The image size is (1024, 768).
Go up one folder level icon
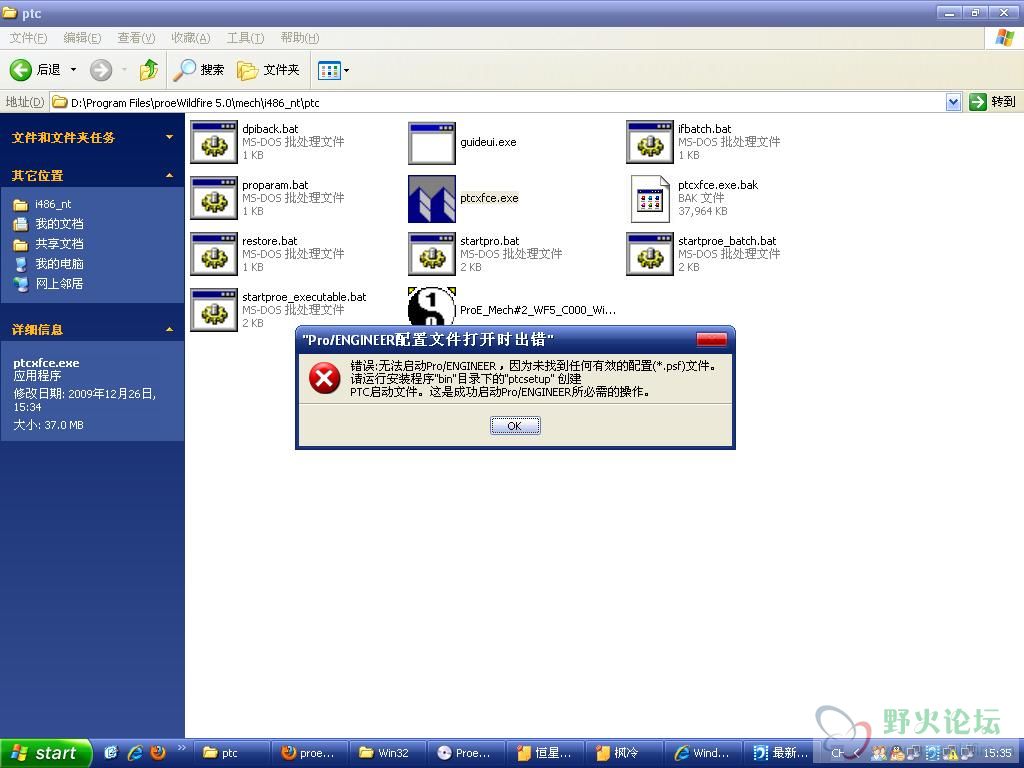point(149,70)
